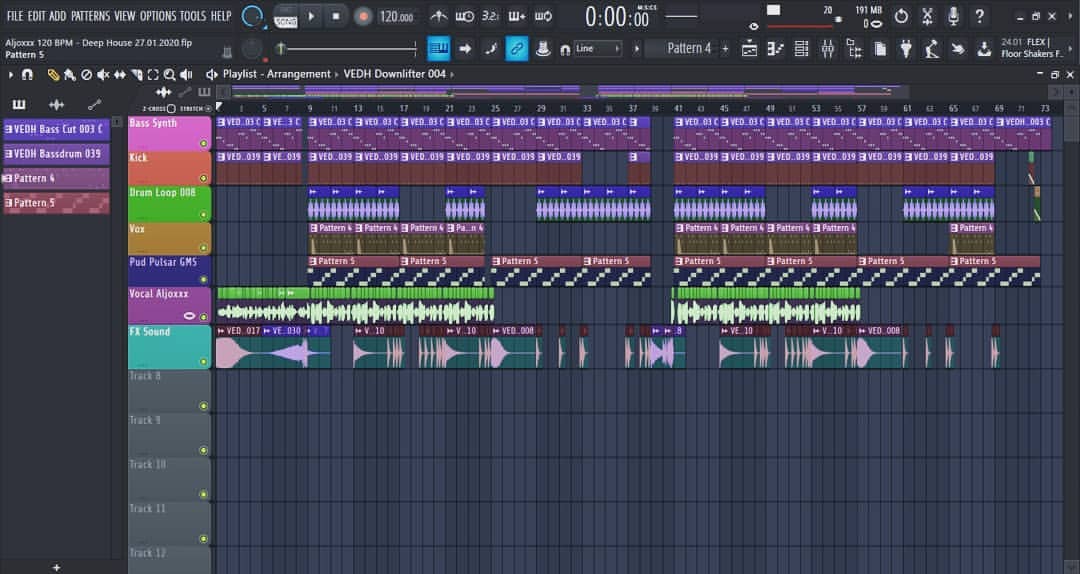Image resolution: width=1080 pixels, height=574 pixels.
Task: Open the Line snap dropdown
Action: tap(598, 48)
